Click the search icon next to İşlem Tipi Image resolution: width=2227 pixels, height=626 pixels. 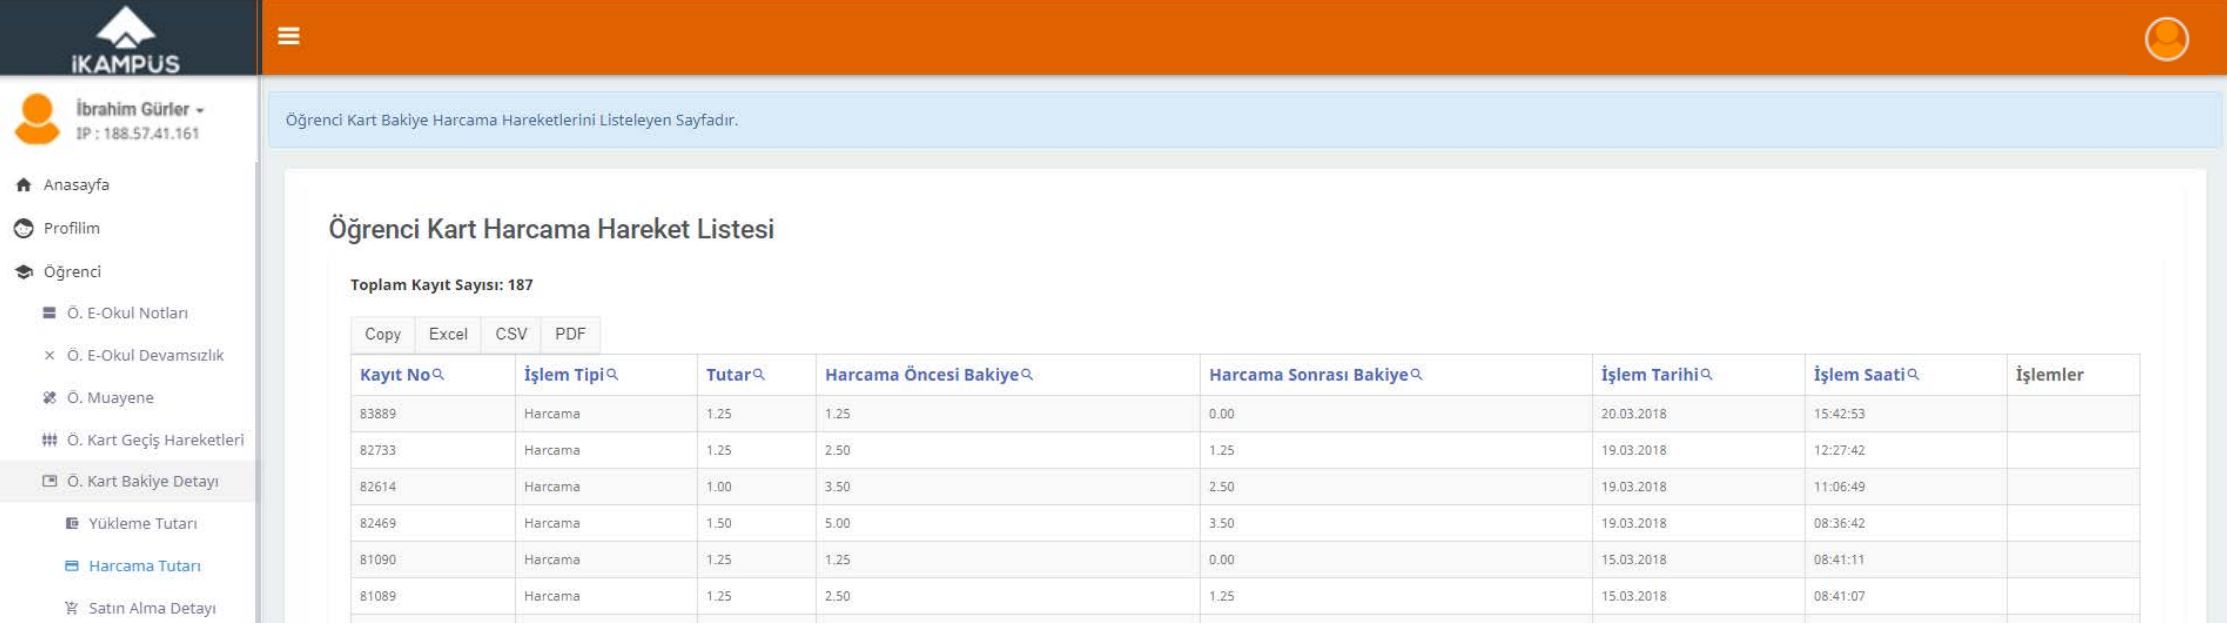pos(612,375)
